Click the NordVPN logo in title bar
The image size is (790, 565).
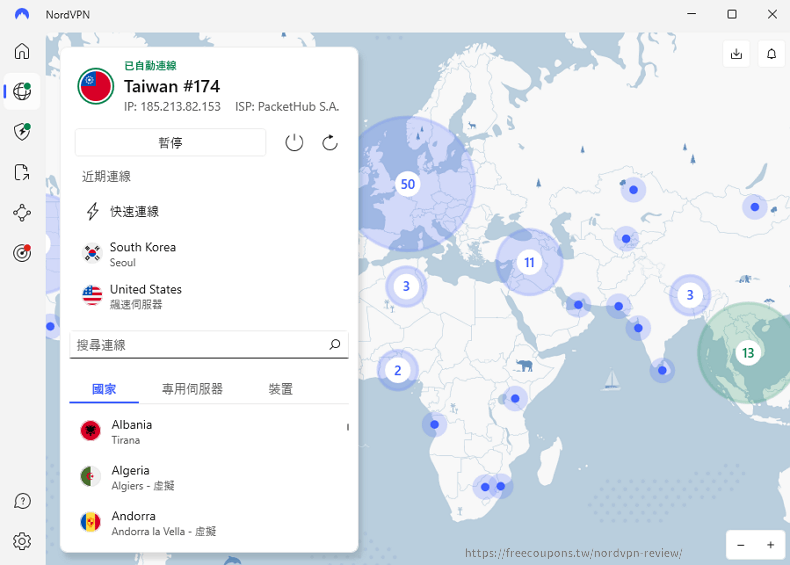tap(22, 14)
